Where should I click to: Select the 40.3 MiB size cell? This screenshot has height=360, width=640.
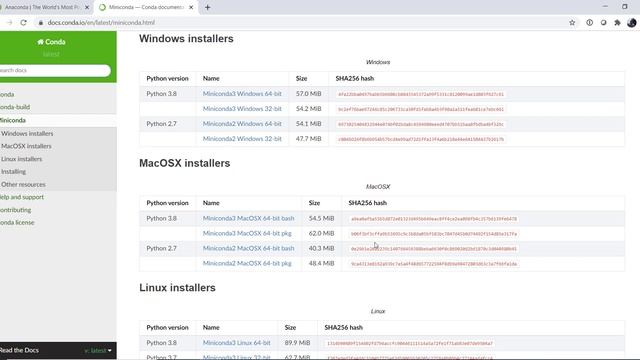pos(321,248)
